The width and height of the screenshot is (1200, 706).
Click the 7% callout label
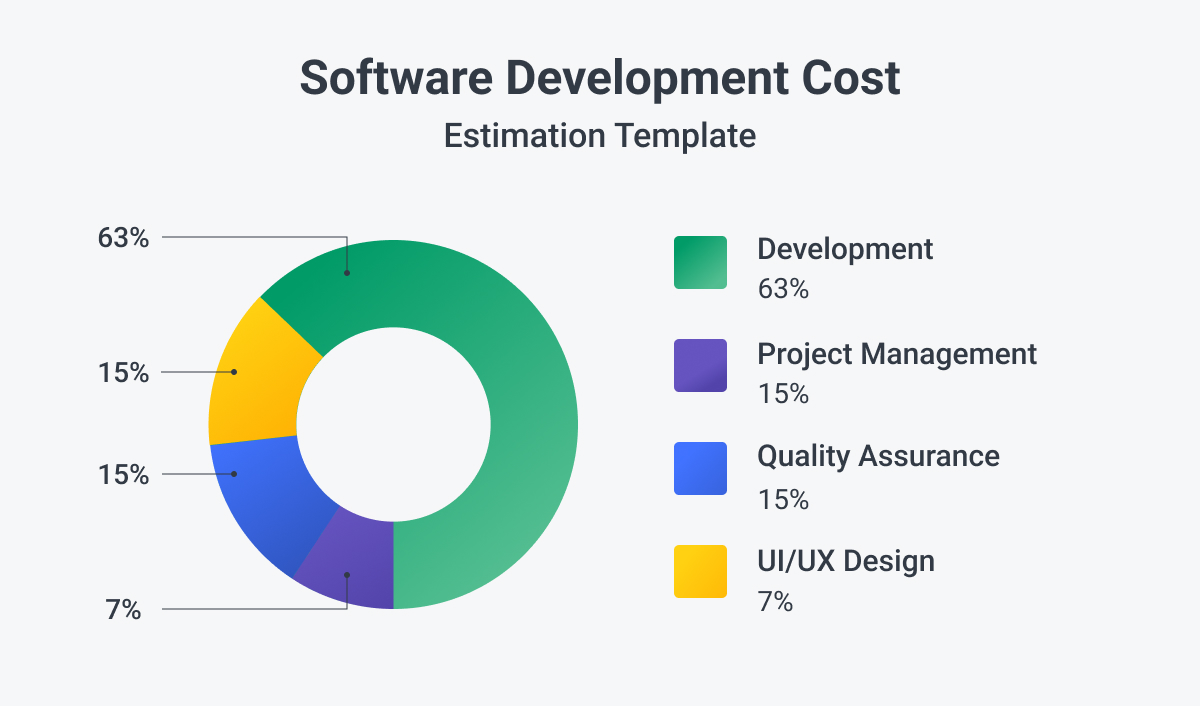(x=124, y=609)
